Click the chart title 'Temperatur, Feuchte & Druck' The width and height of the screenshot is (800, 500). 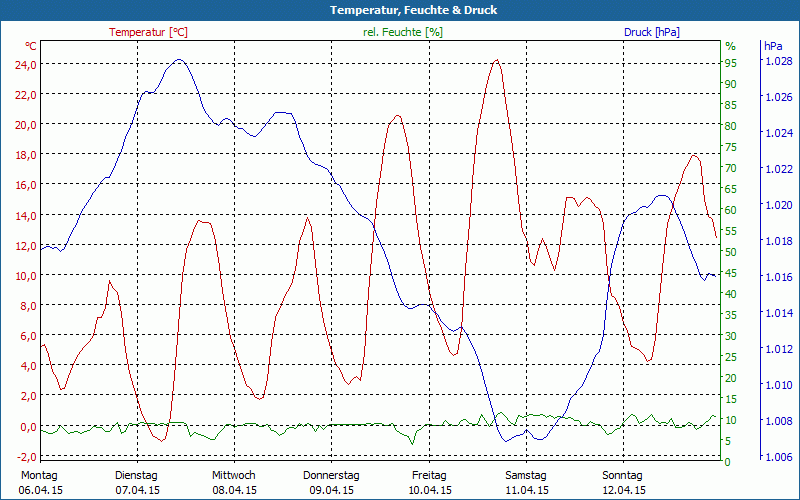(400, 10)
